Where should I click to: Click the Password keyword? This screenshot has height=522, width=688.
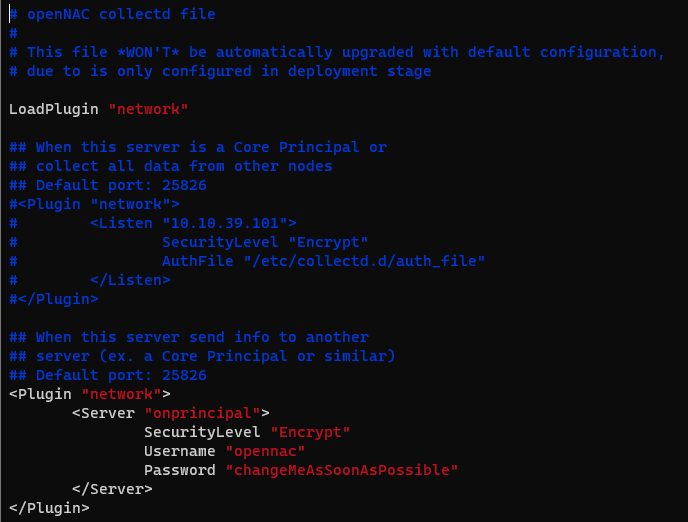180,470
